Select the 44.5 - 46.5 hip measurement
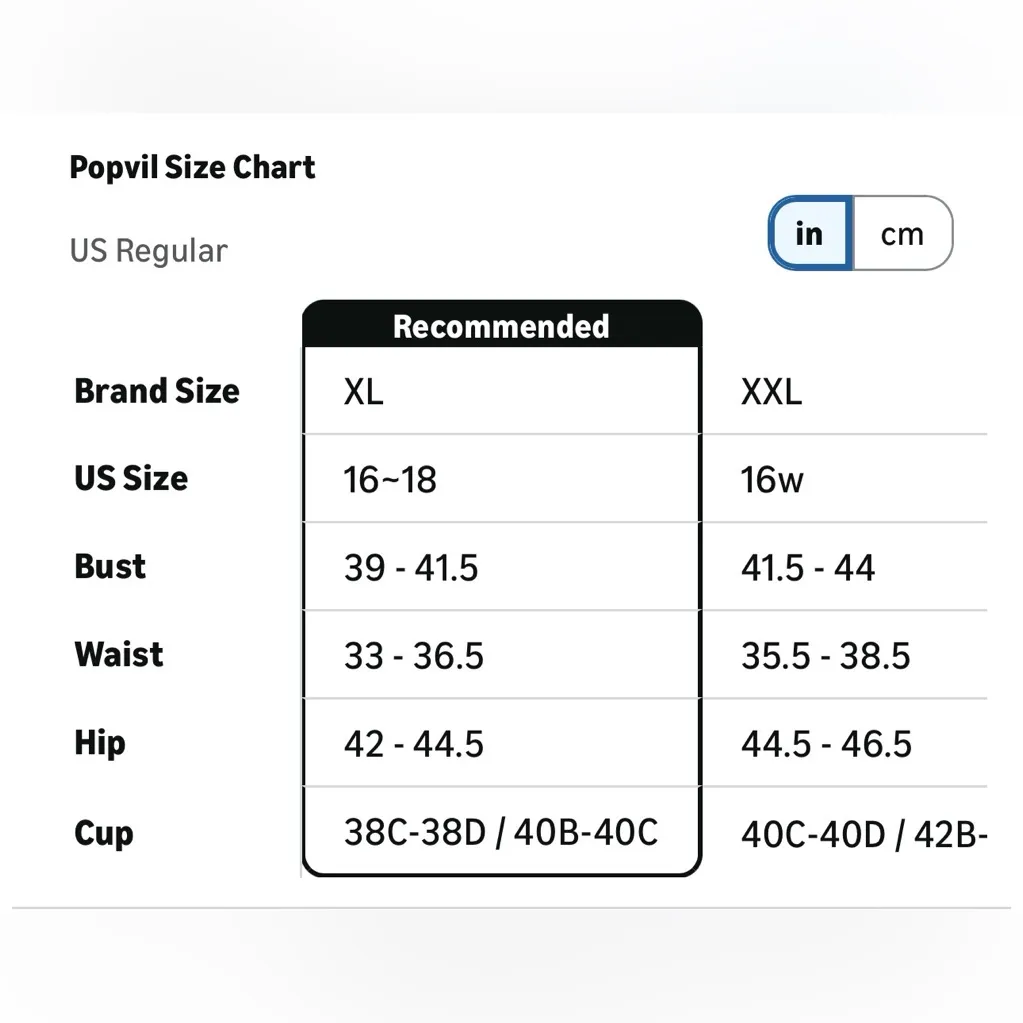1023x1023 pixels. pyautogui.click(x=826, y=744)
